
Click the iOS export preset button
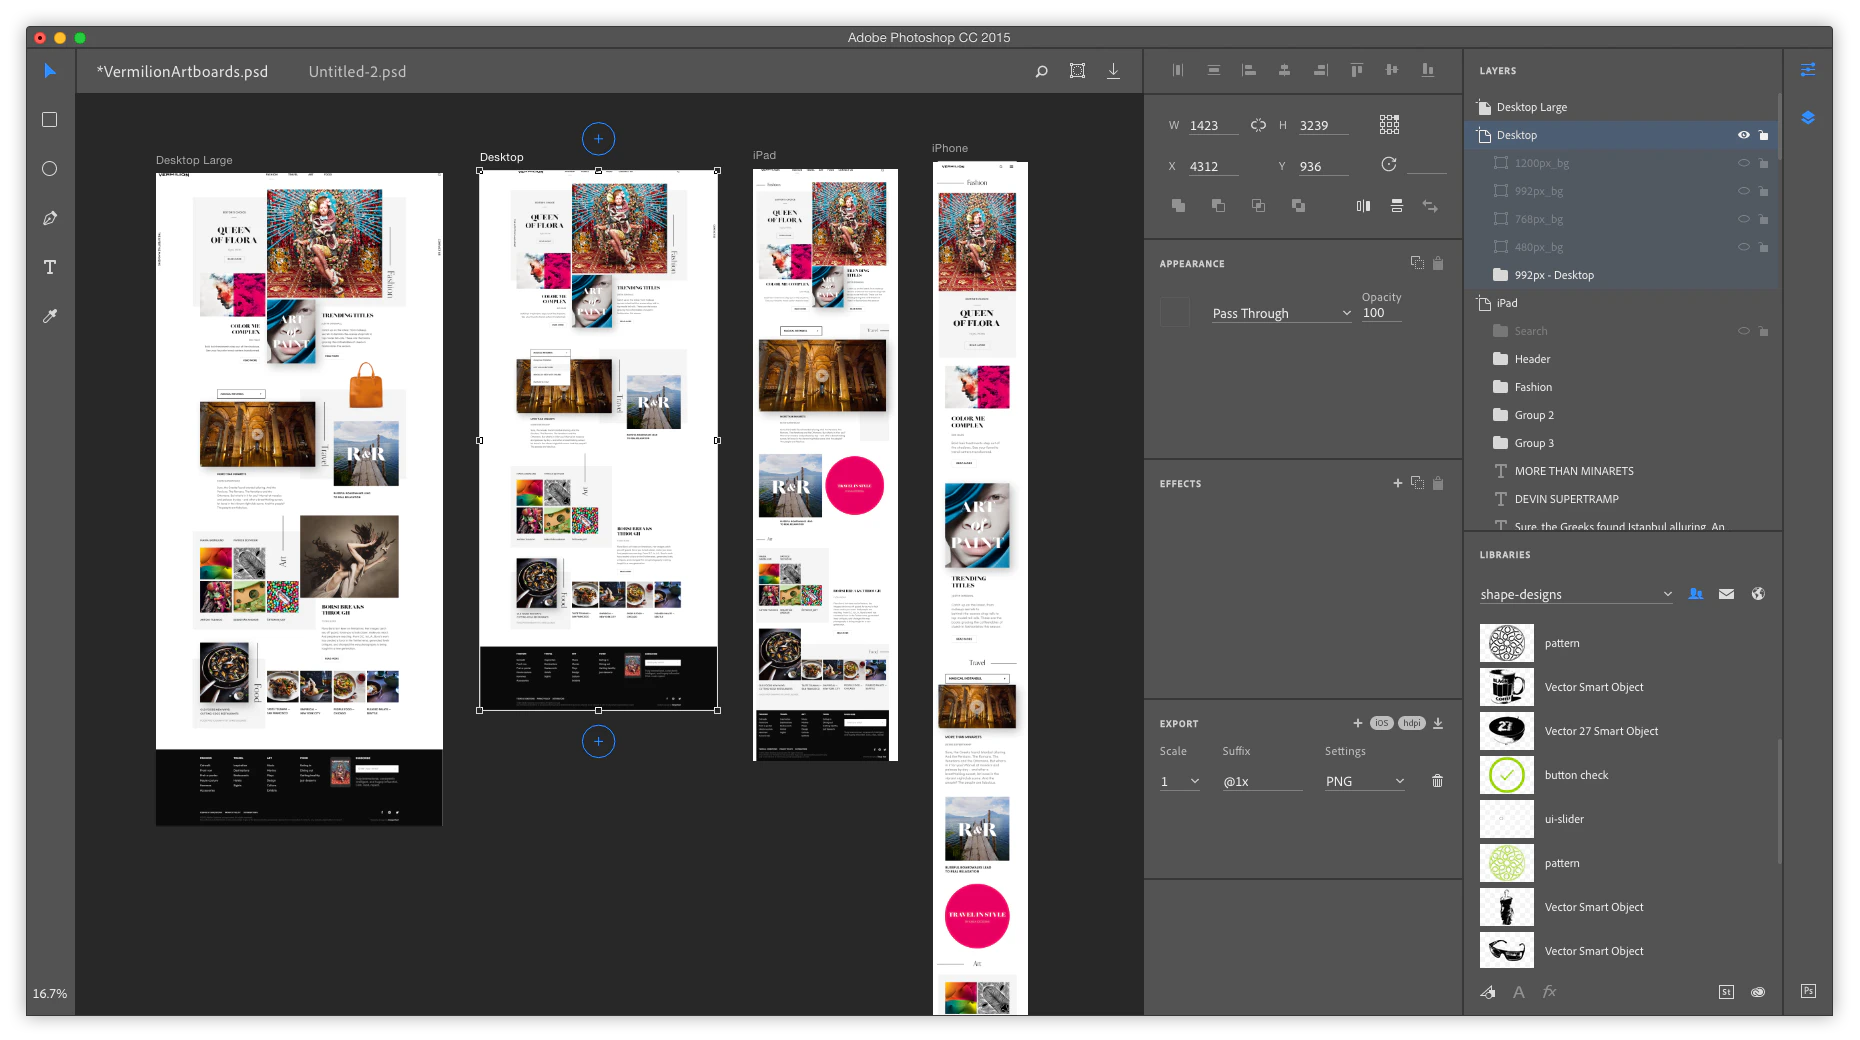point(1381,723)
